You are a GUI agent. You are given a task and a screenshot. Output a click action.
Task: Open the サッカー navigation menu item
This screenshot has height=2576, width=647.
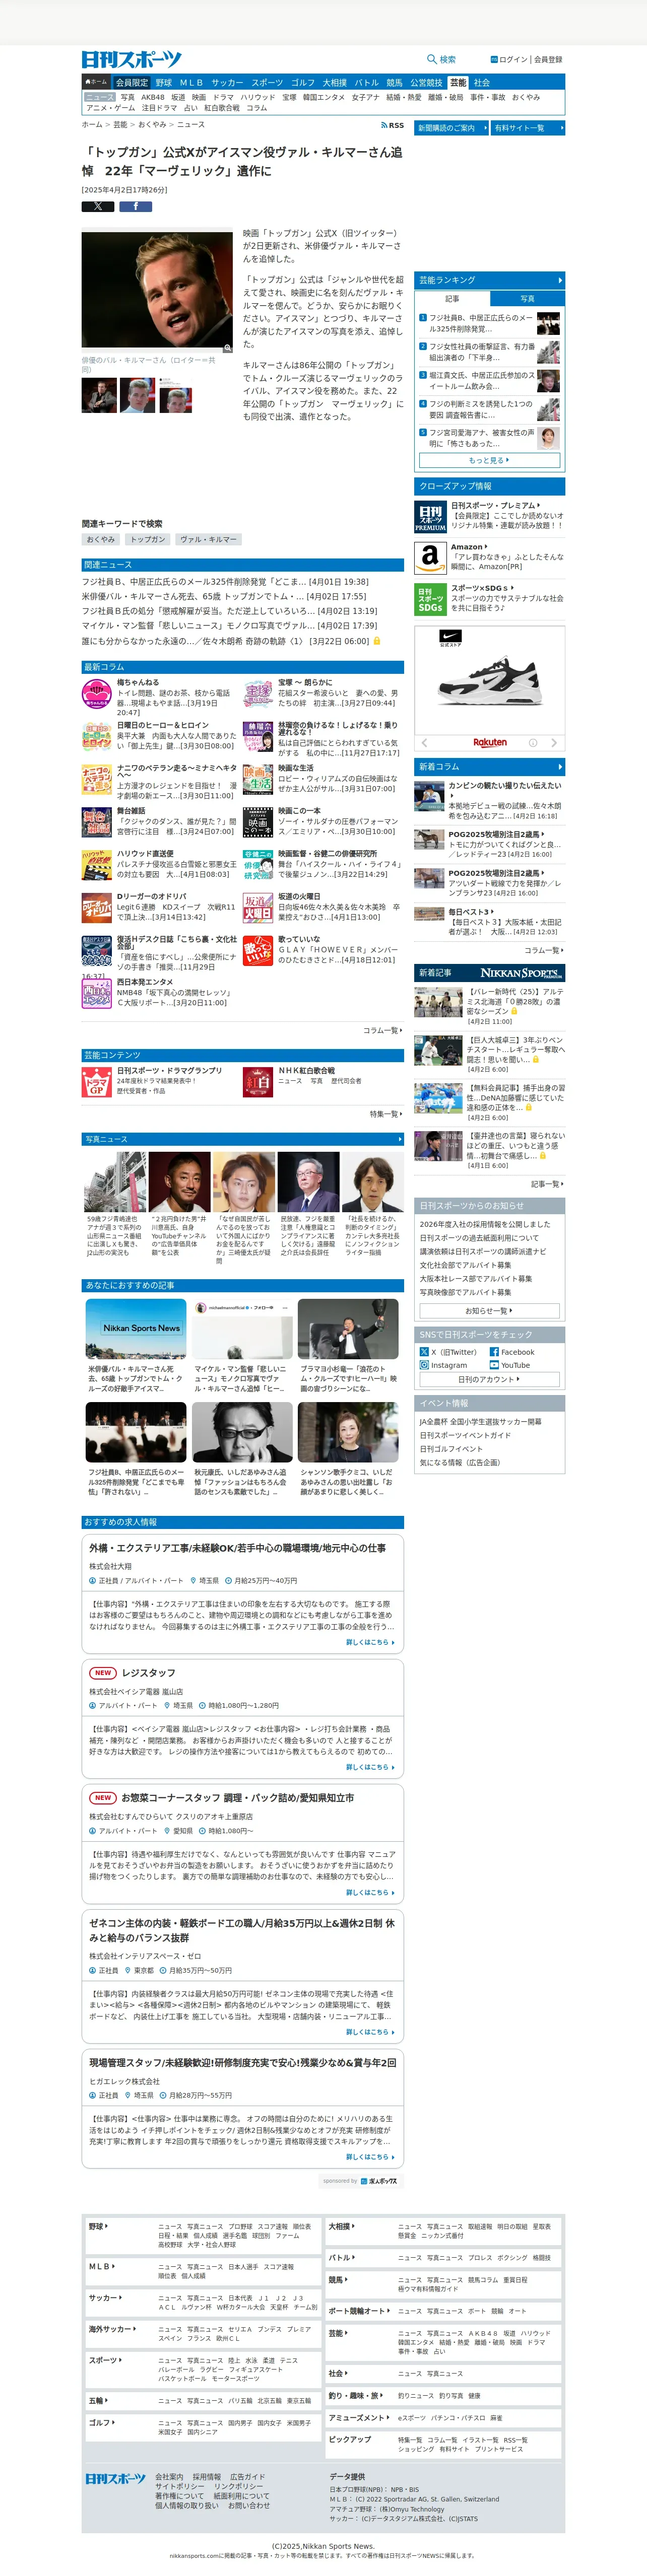click(227, 83)
